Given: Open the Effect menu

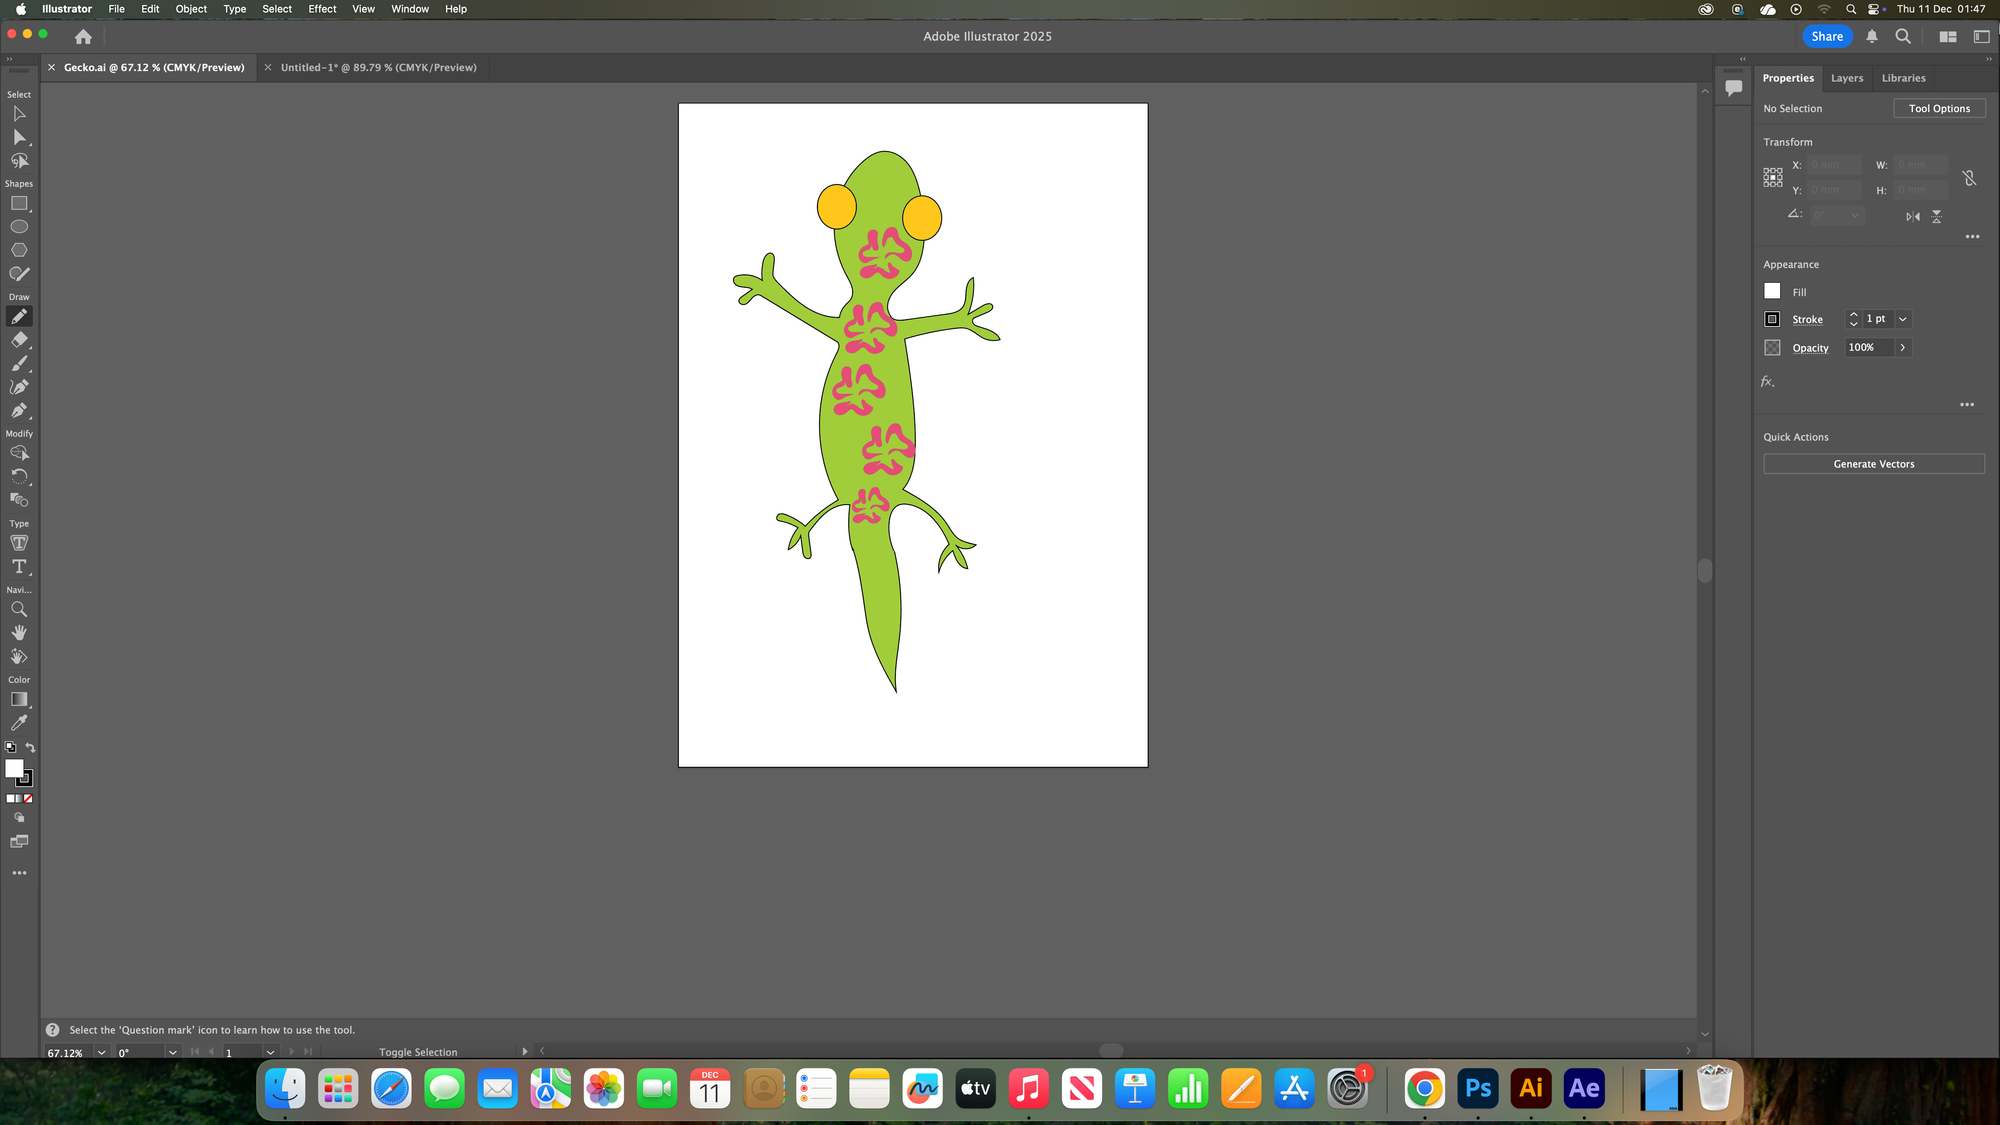Looking at the screenshot, I should click(x=322, y=9).
